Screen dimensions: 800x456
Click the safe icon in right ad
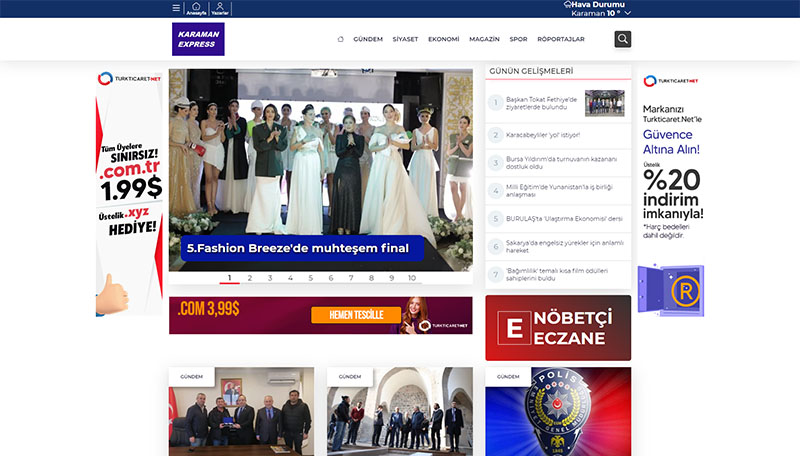click(x=671, y=290)
